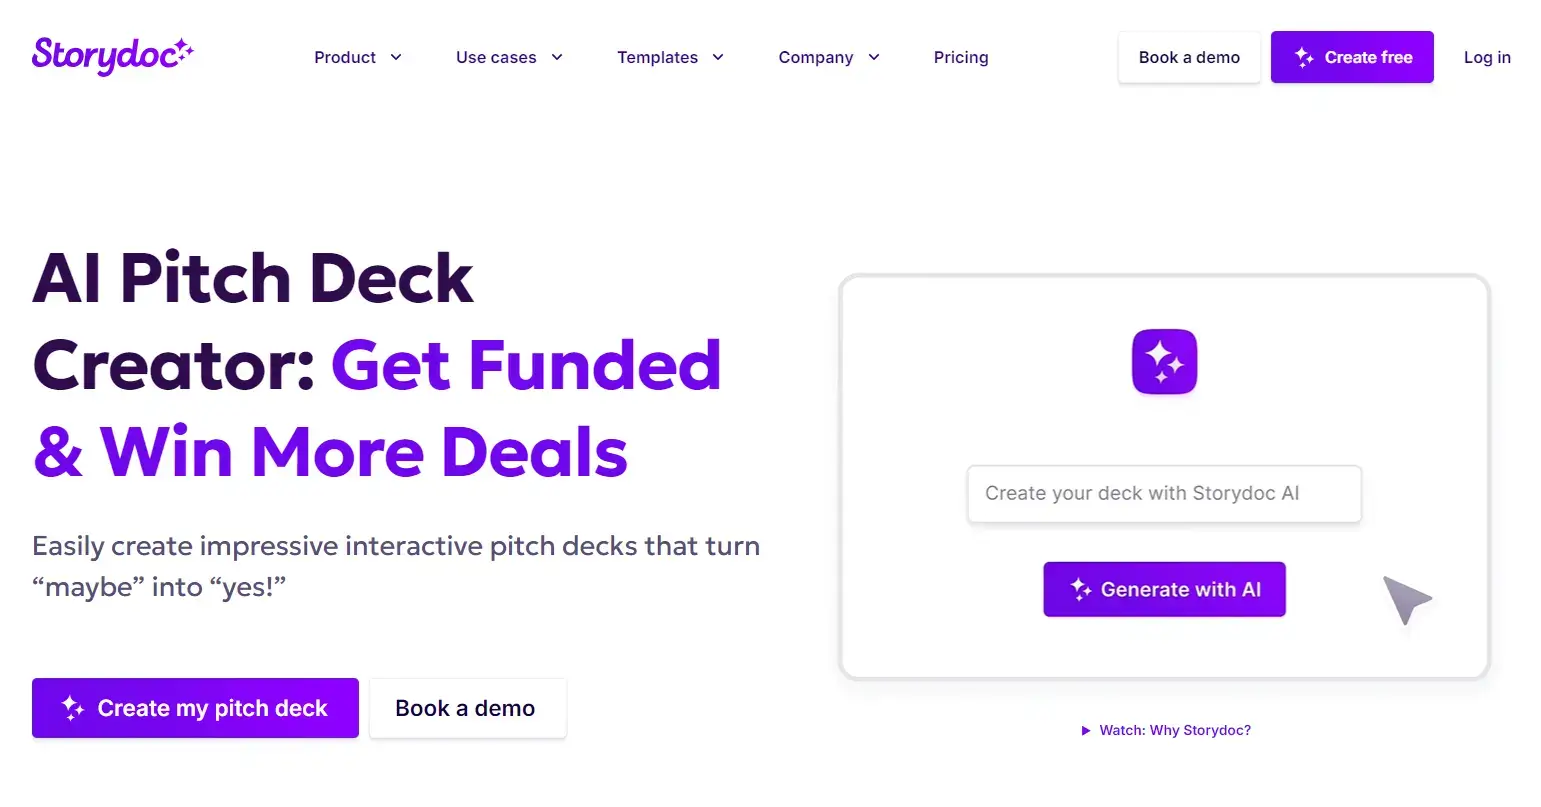The height and width of the screenshot is (807, 1541).
Task: Click the gray cursor arrow graphic
Action: [1405, 599]
